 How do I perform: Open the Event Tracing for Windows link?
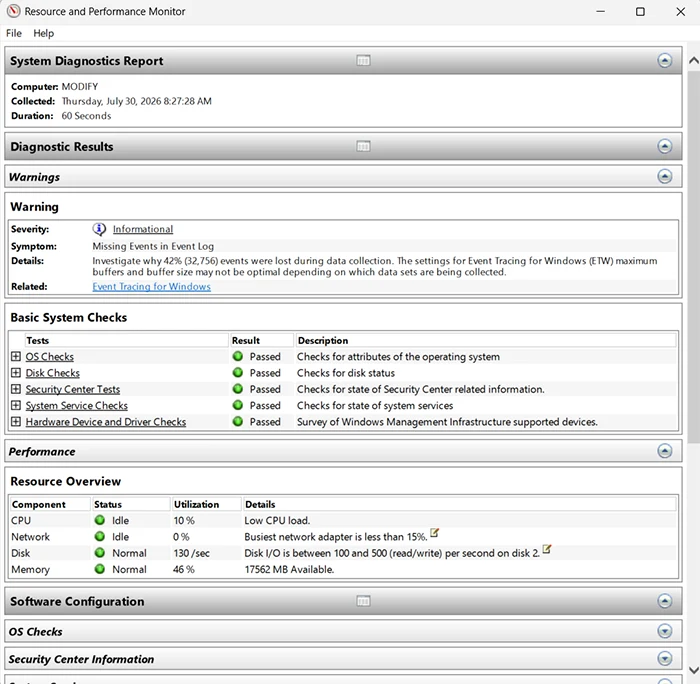151,287
